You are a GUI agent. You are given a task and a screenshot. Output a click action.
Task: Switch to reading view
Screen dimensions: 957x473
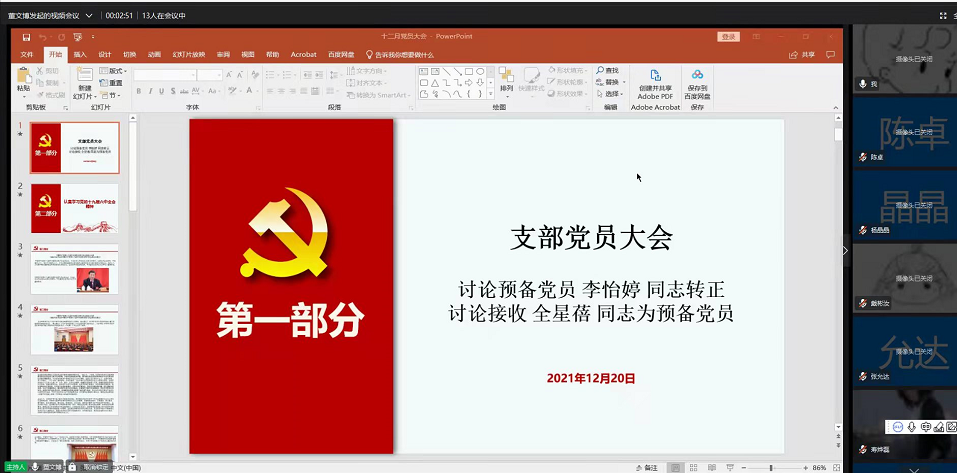coord(710,468)
